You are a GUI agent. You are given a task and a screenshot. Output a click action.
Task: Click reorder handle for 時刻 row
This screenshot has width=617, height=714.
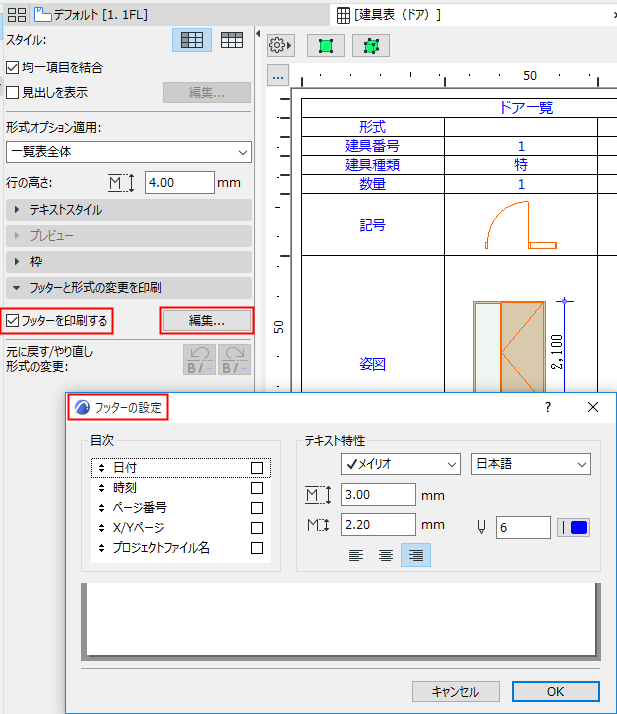click(x=102, y=488)
